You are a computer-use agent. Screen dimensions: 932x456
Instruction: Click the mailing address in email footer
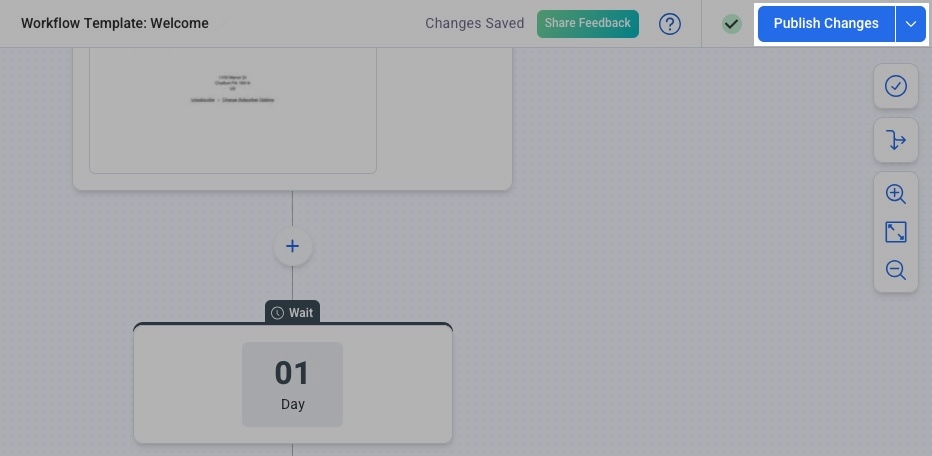[x=233, y=83]
